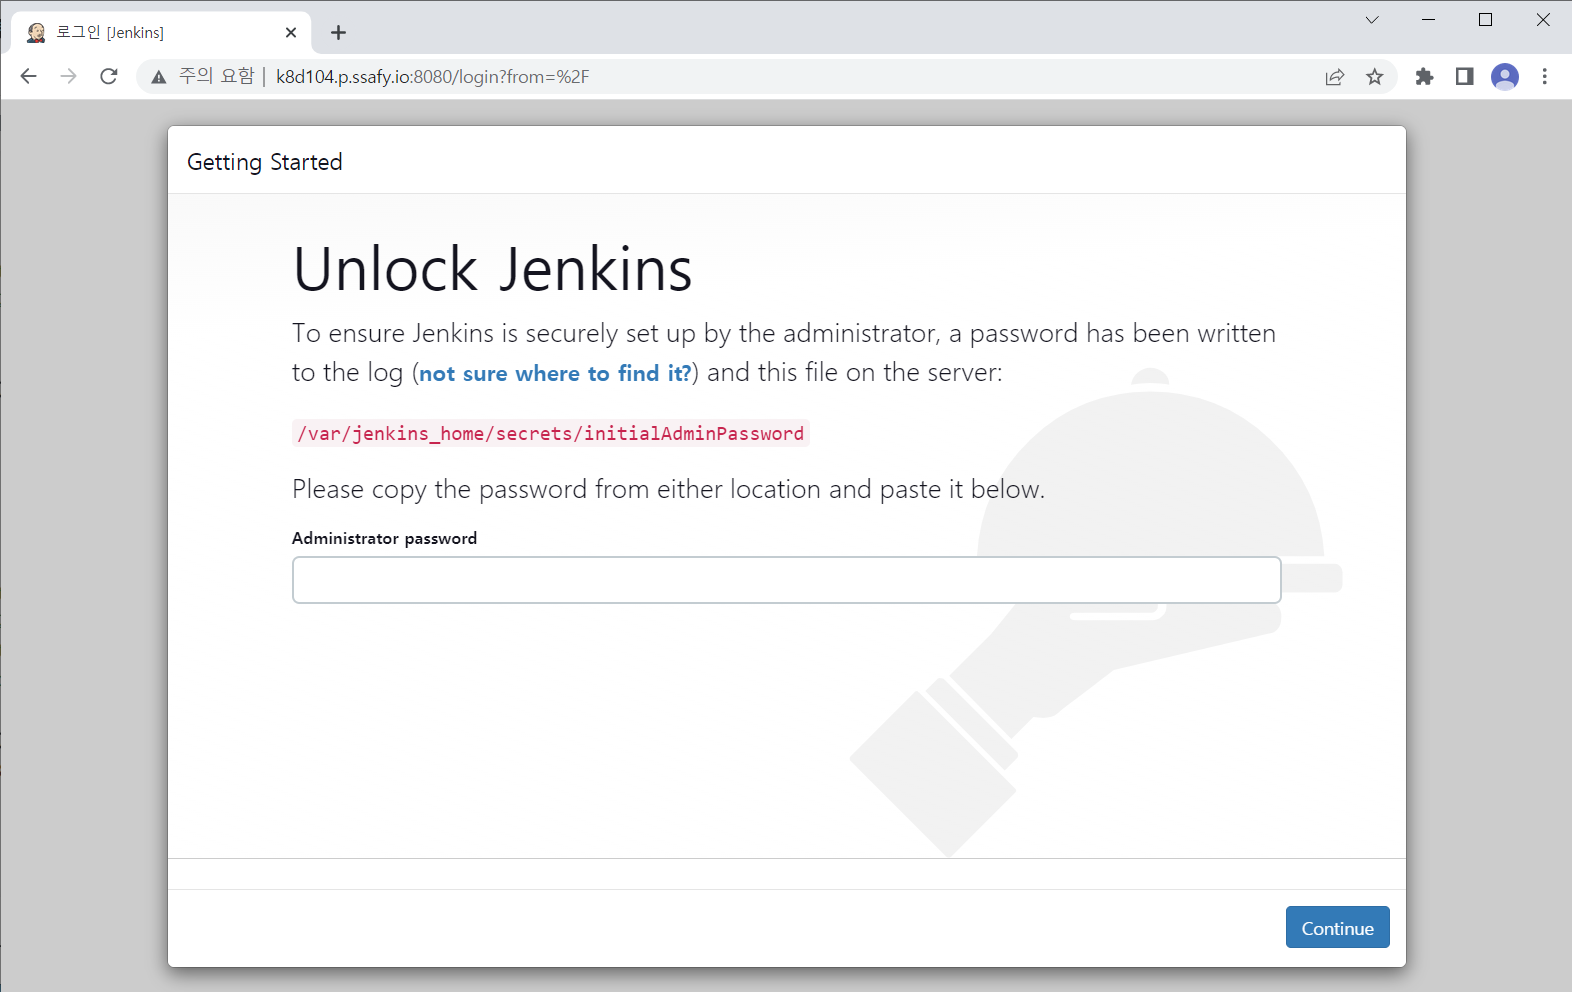Click the browser back arrow
Image resolution: width=1572 pixels, height=992 pixels.
[x=28, y=77]
